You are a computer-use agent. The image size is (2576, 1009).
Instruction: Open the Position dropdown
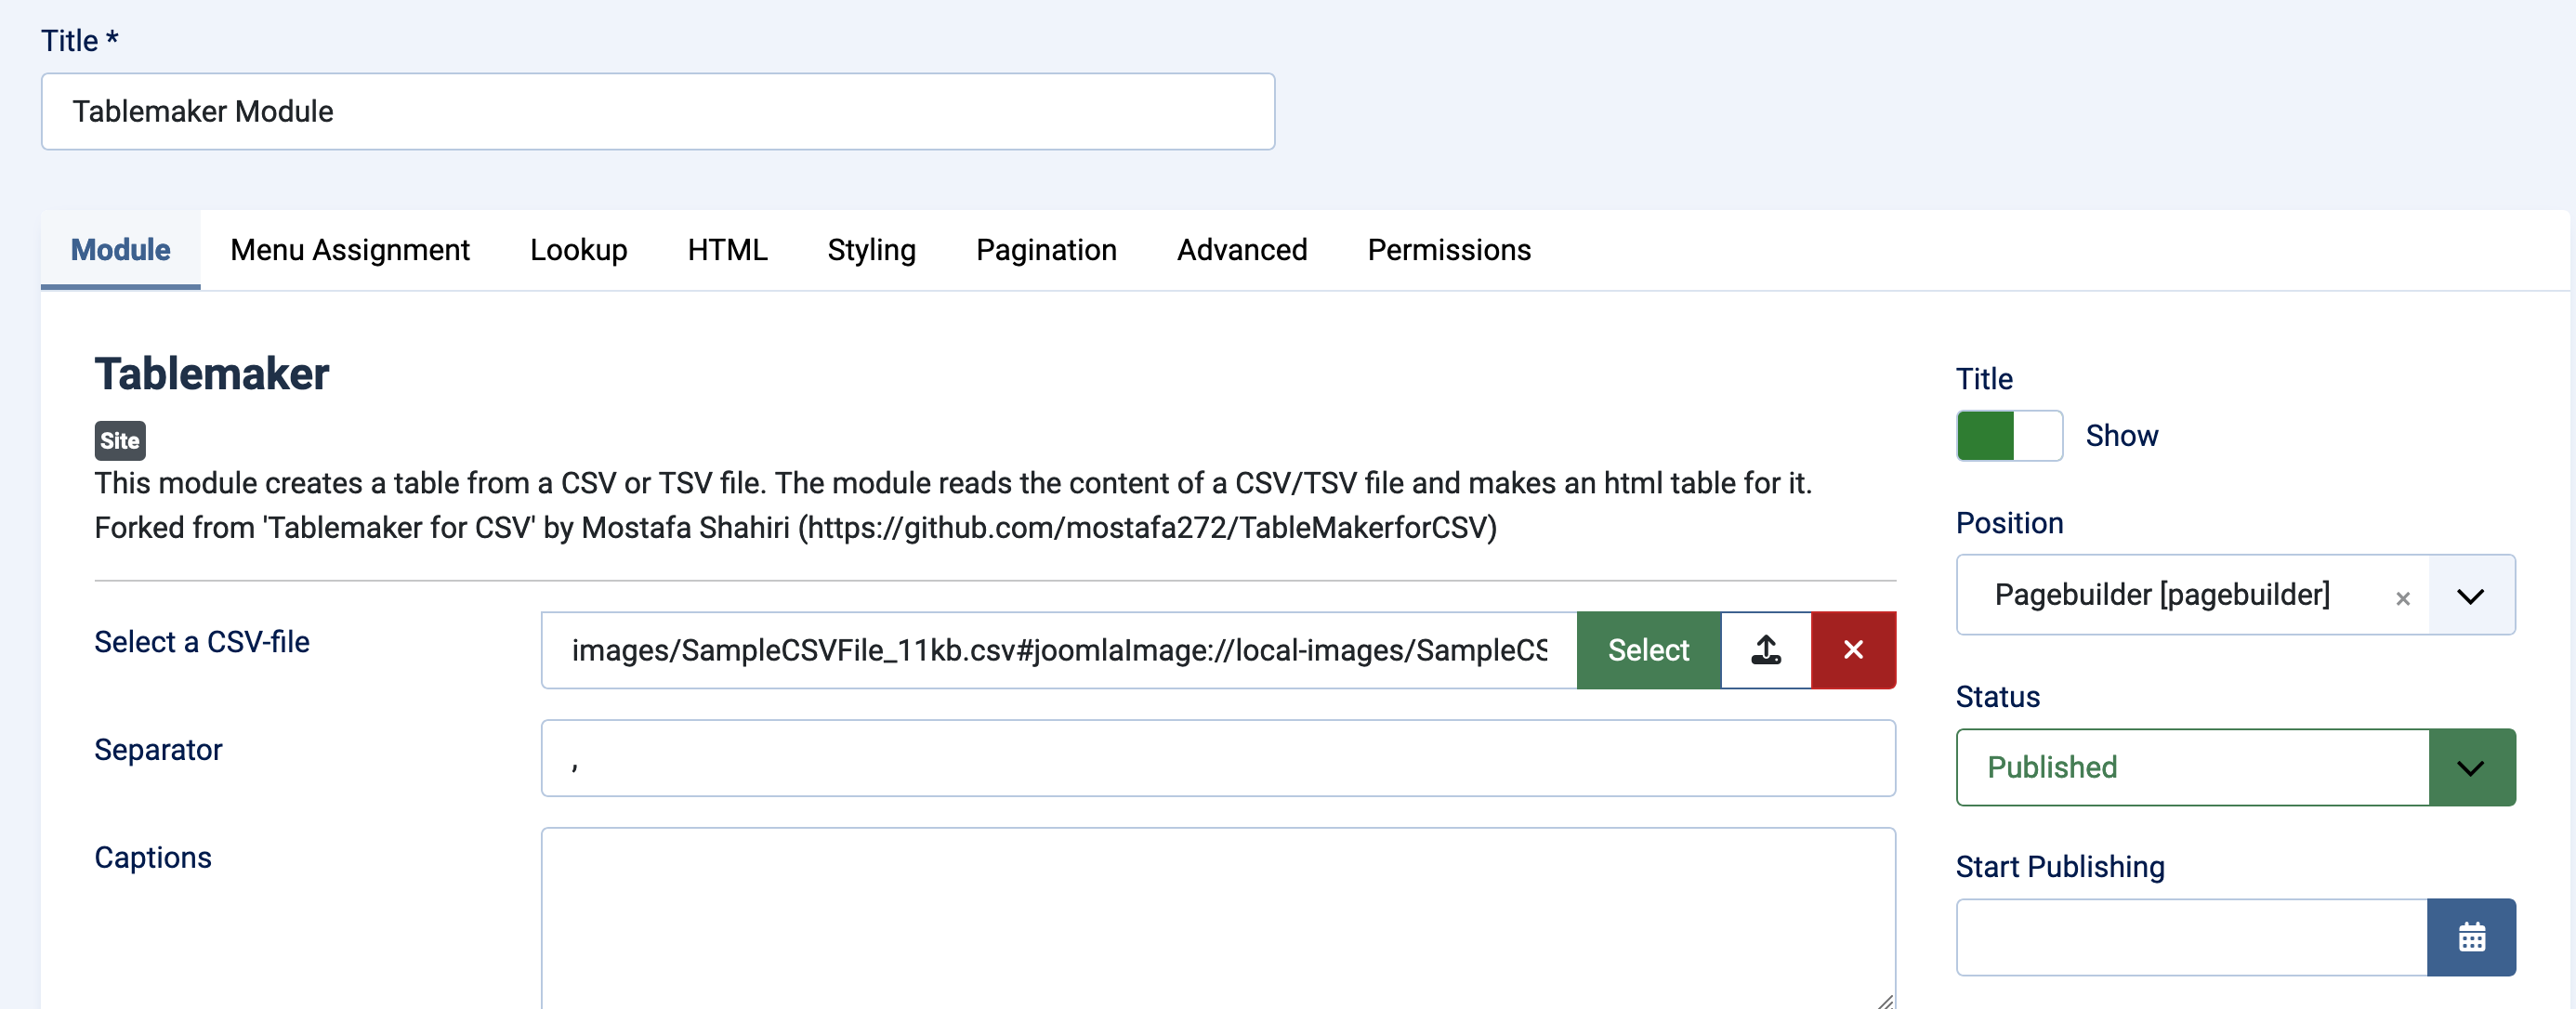2470,595
